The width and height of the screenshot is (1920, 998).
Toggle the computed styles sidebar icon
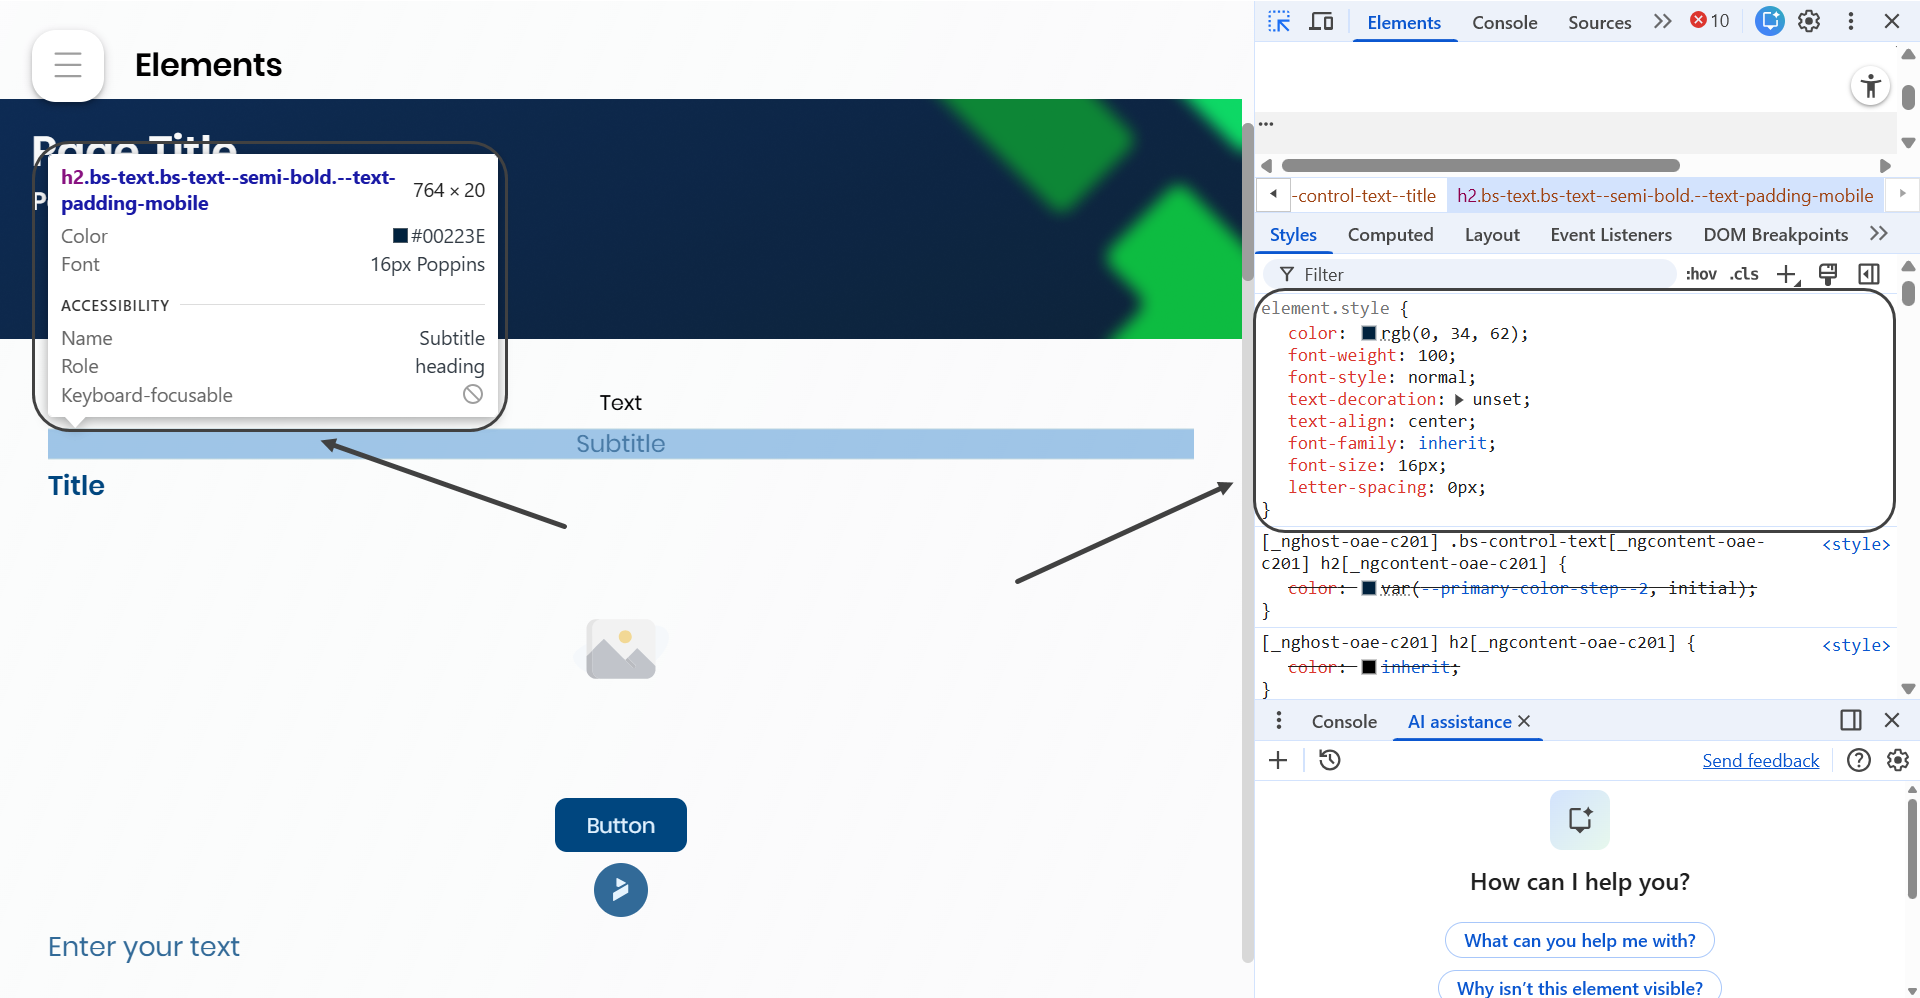coord(1868,274)
